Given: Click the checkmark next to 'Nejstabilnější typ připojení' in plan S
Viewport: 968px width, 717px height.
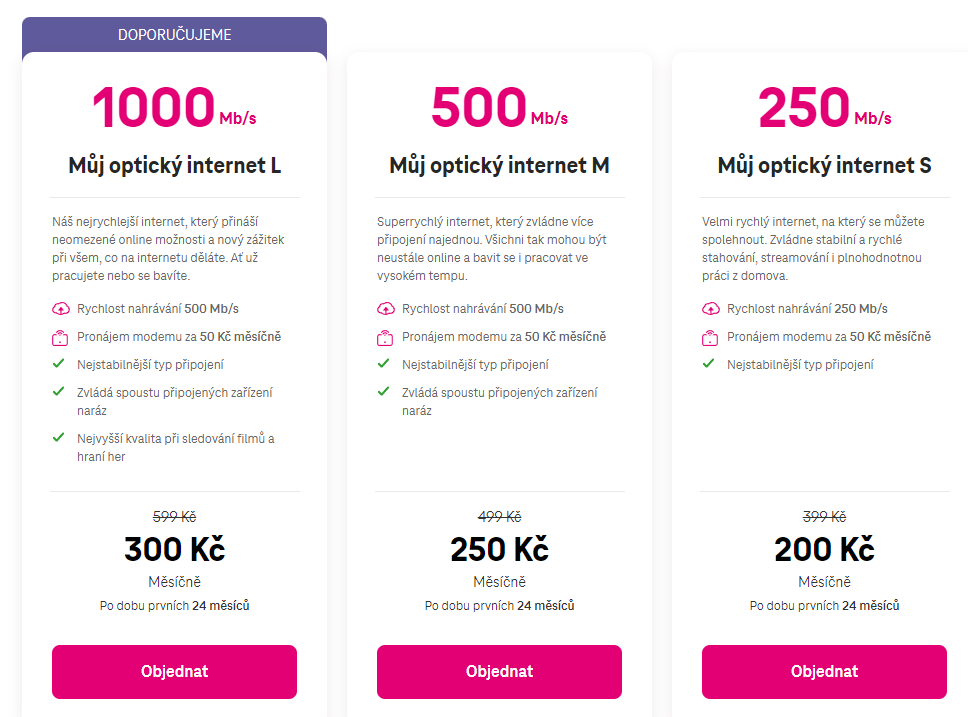Looking at the screenshot, I should tap(709, 363).
